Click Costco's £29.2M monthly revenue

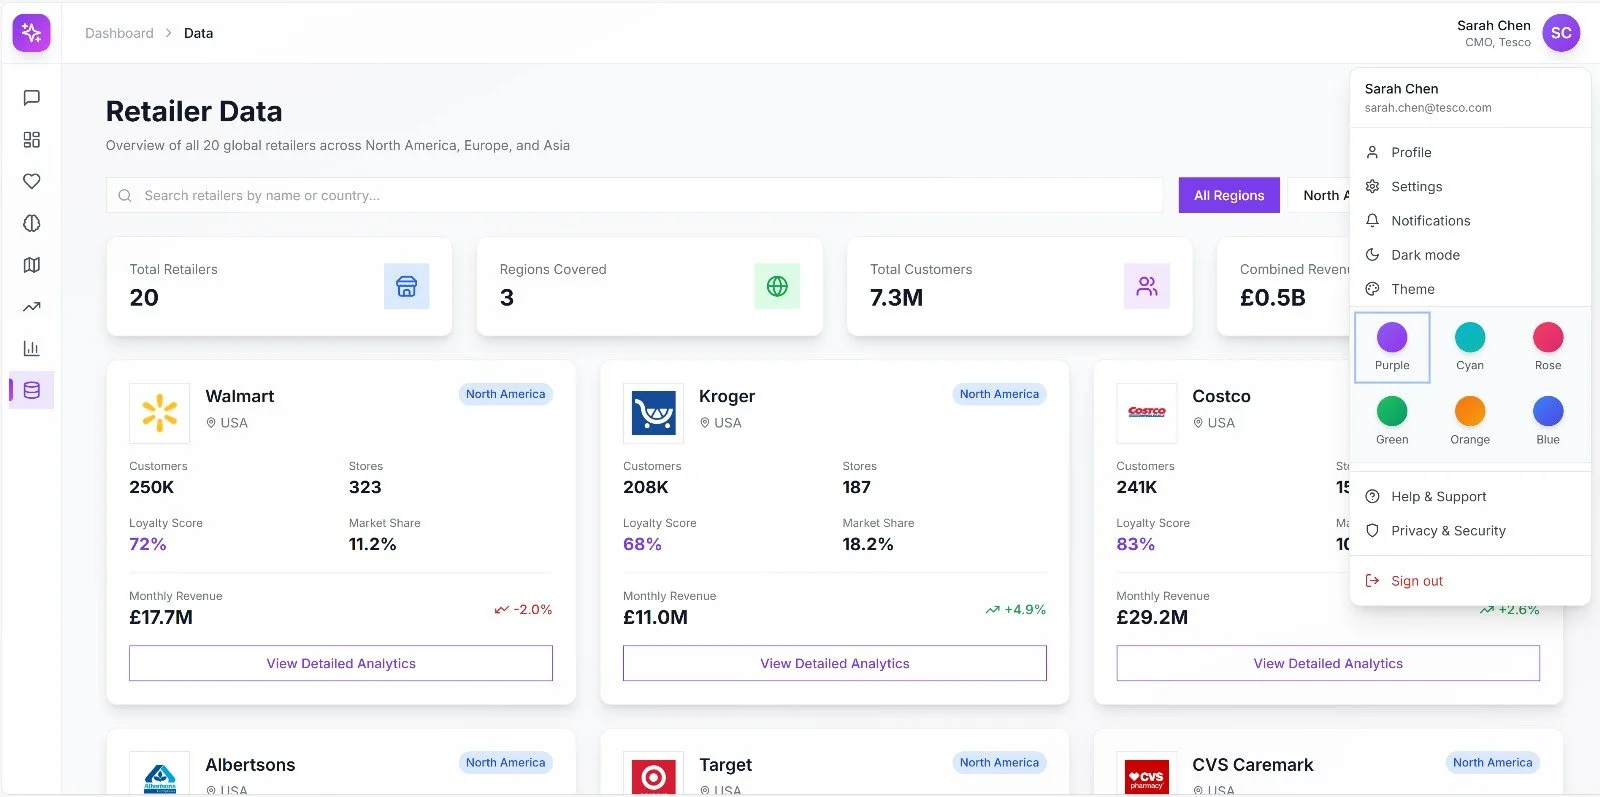coord(1152,617)
